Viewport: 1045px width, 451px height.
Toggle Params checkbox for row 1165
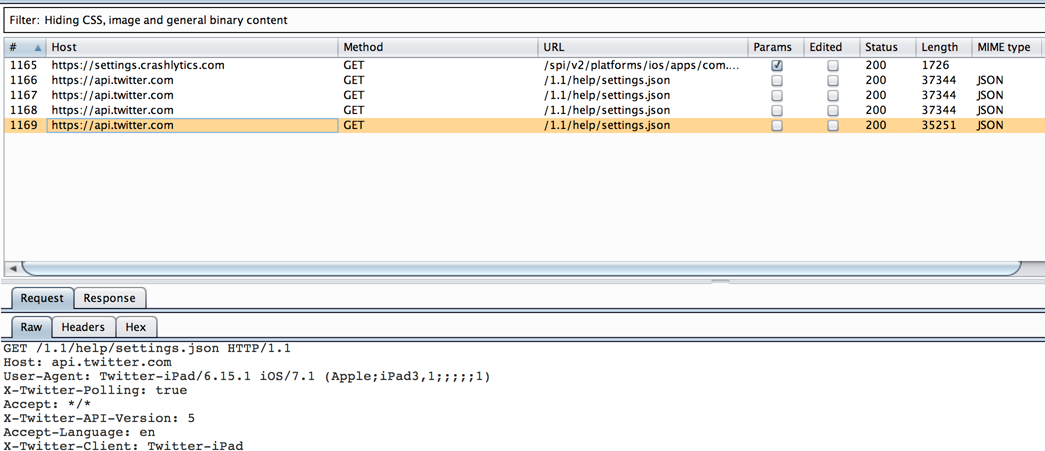point(776,66)
